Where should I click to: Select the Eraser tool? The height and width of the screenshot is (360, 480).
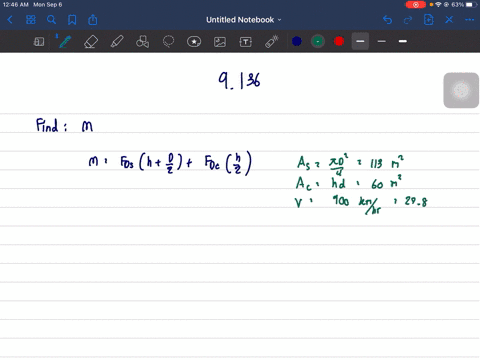click(91, 42)
